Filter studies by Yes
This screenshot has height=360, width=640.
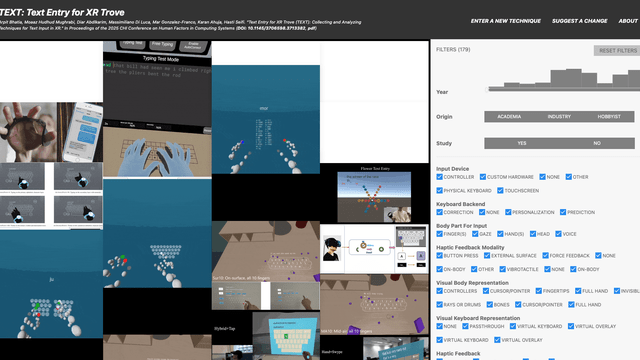[x=522, y=143]
